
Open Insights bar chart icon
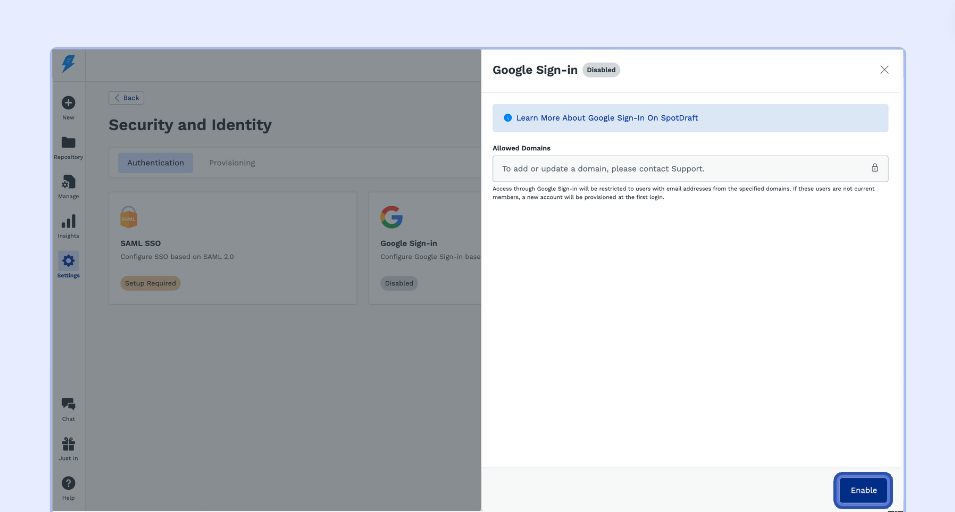[x=68, y=222]
